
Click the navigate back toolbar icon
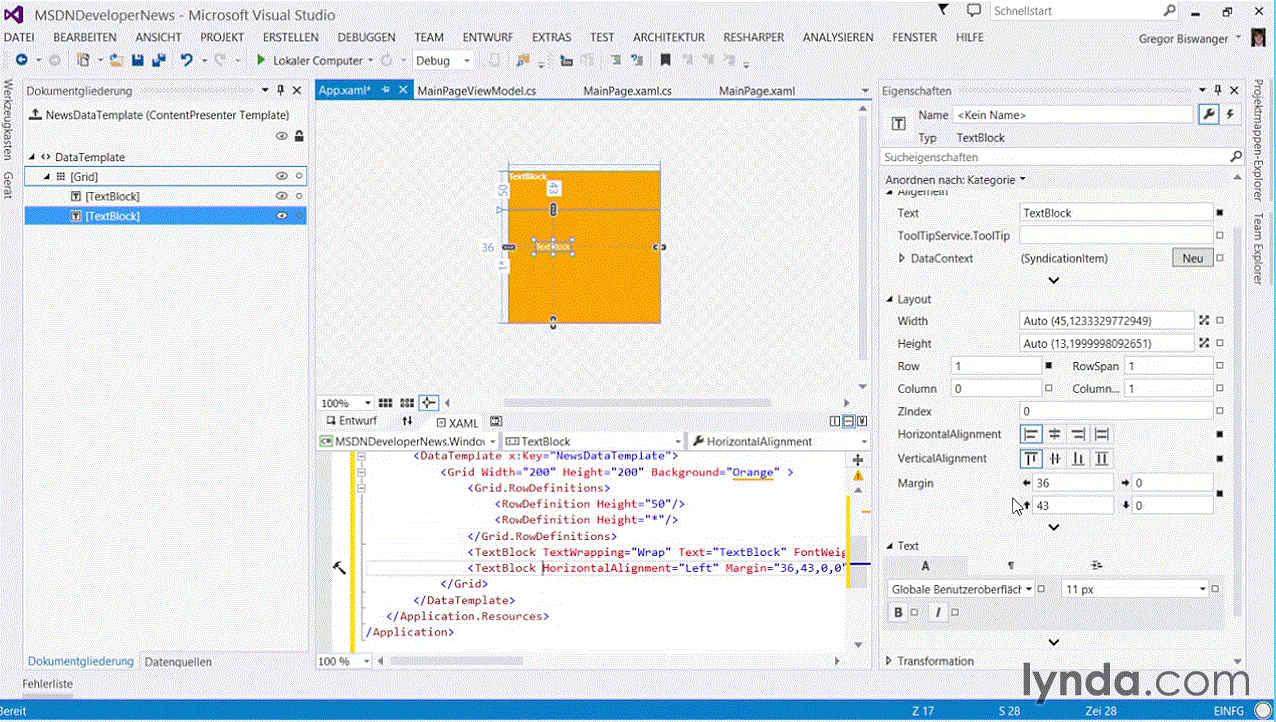point(21,60)
